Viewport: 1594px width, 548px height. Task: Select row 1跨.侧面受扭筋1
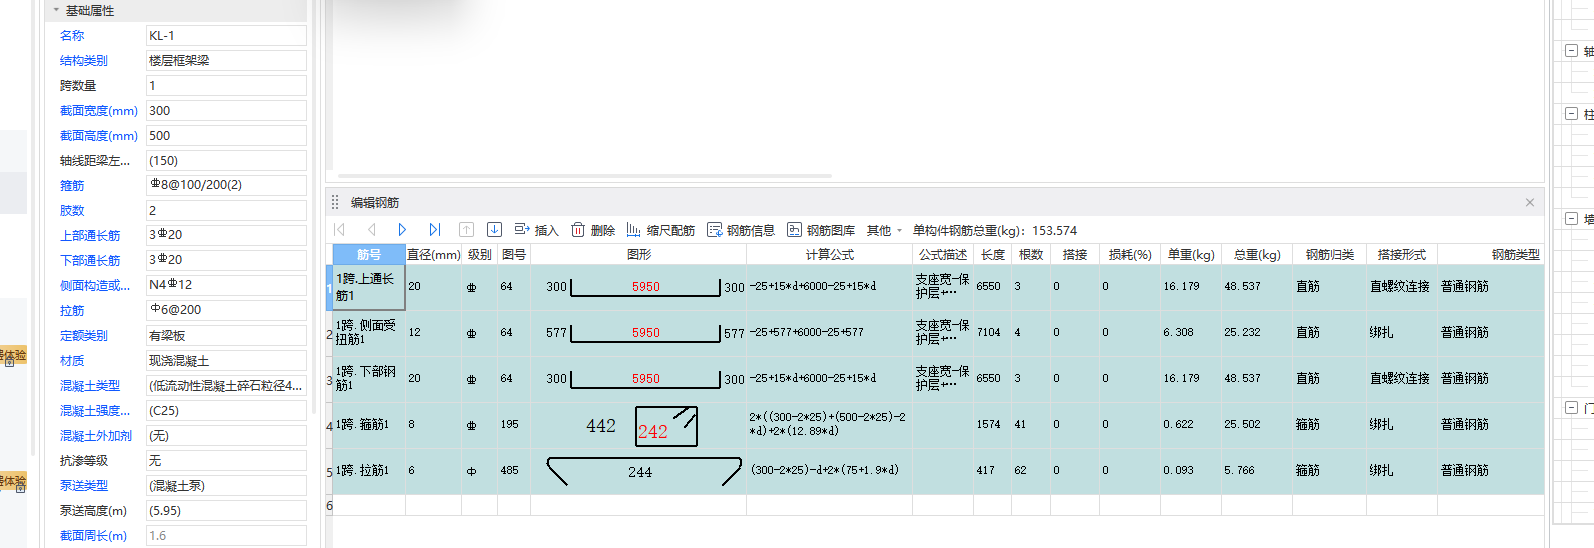[x=367, y=333]
